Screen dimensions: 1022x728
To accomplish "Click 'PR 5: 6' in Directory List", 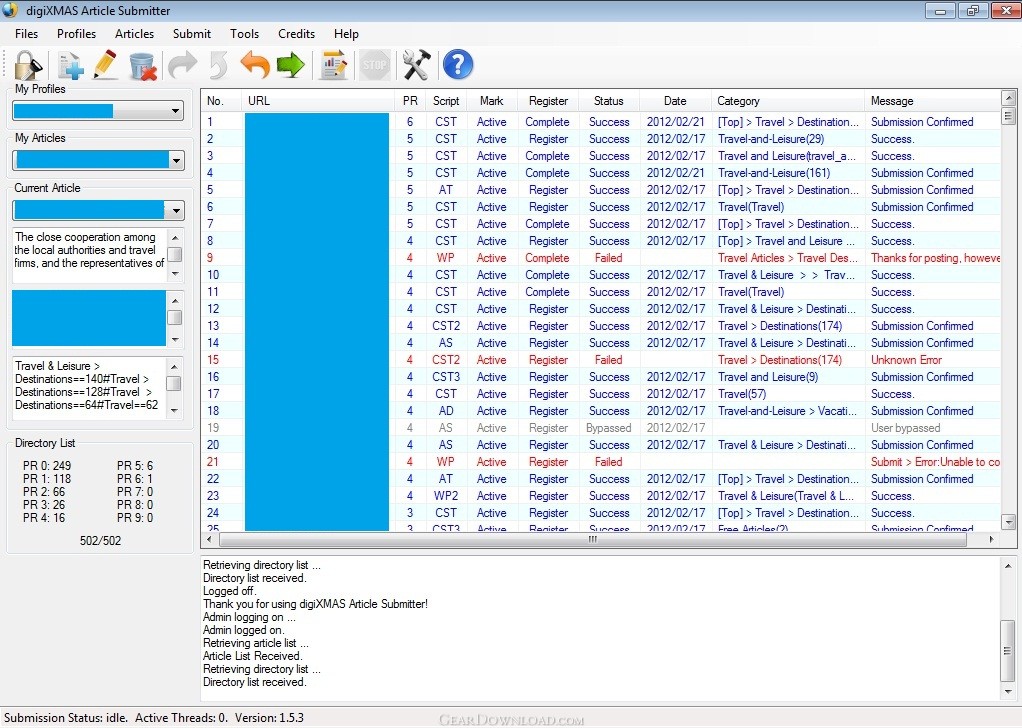I will tap(135, 465).
